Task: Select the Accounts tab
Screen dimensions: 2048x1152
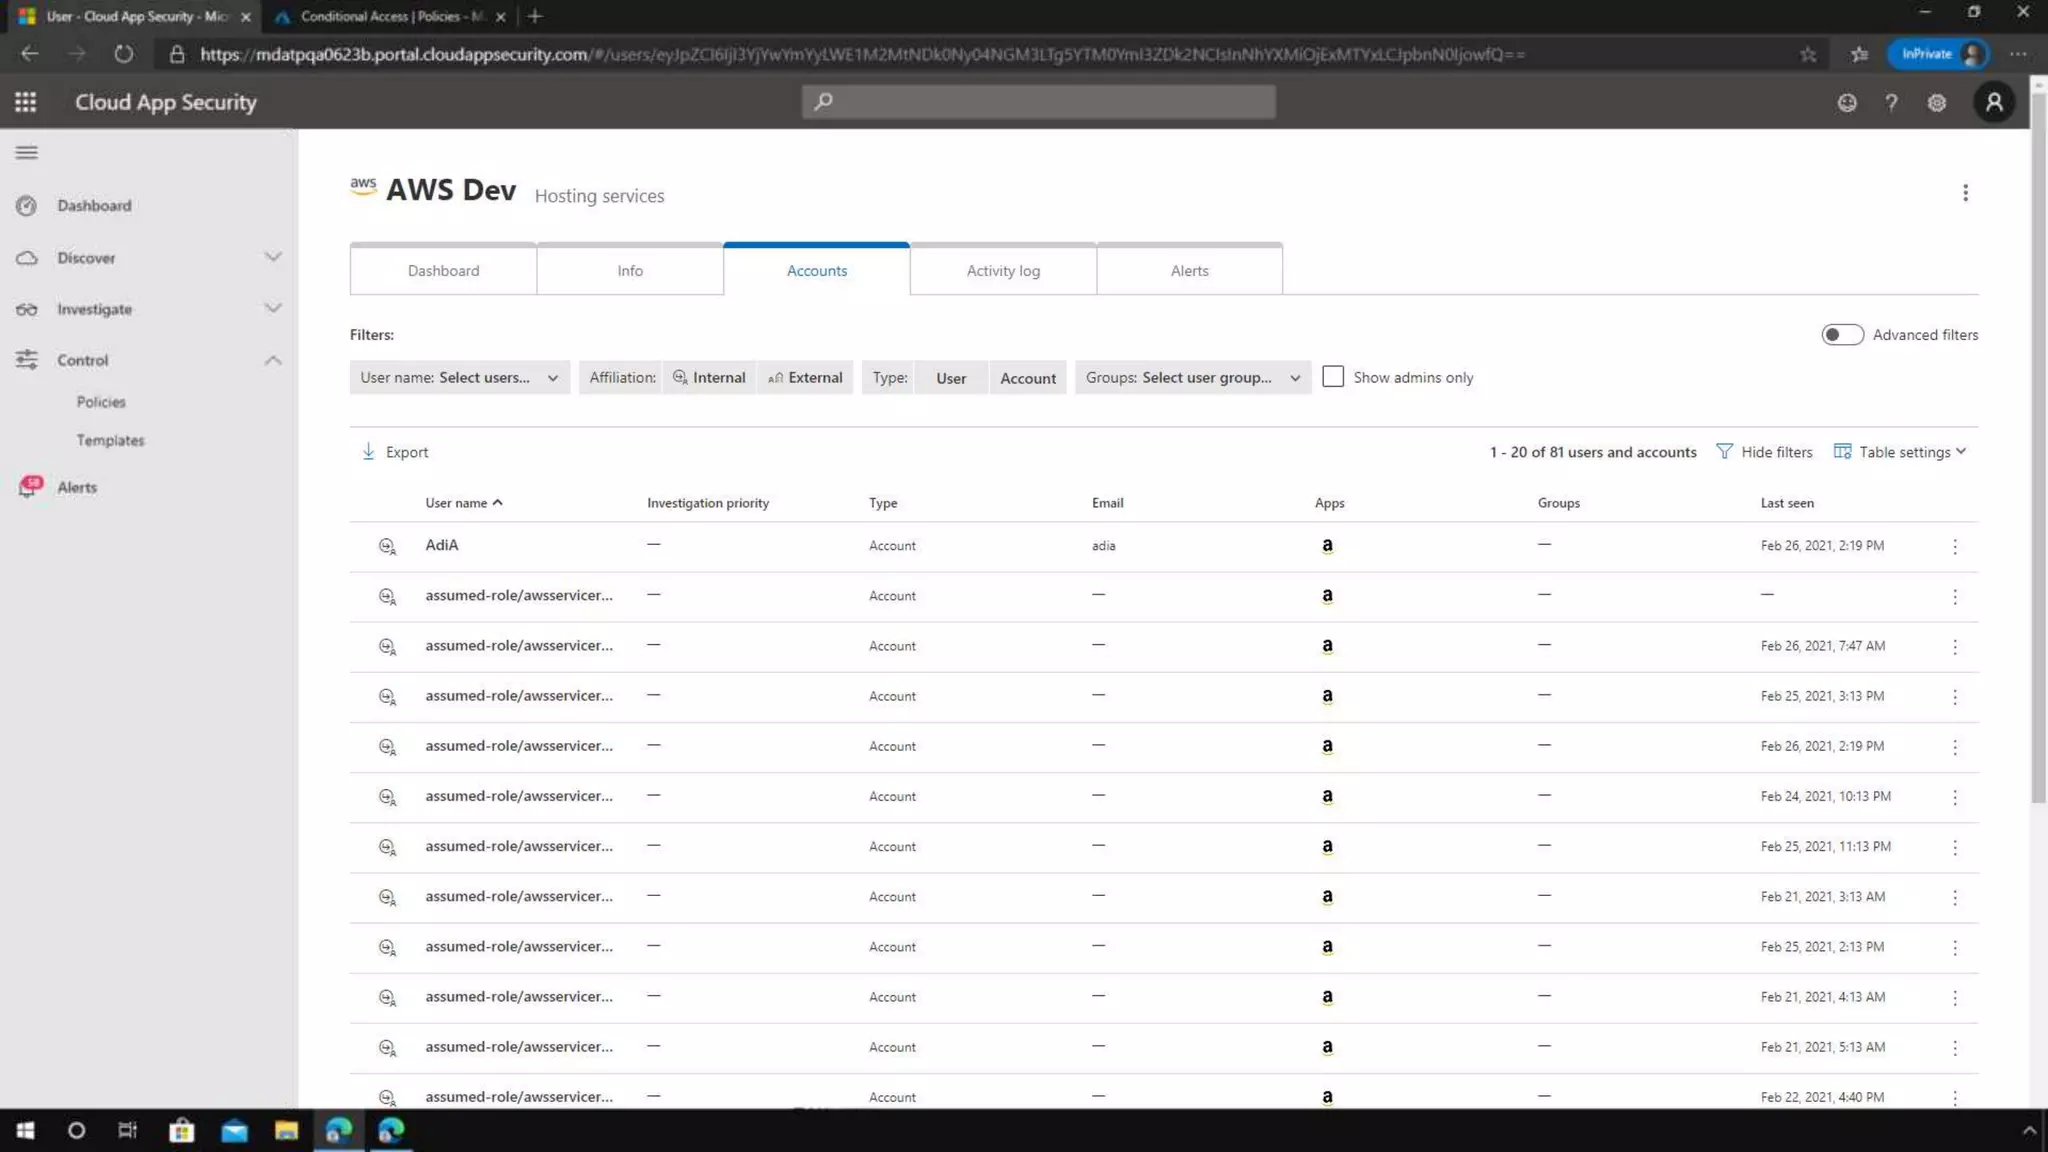Action: point(817,270)
